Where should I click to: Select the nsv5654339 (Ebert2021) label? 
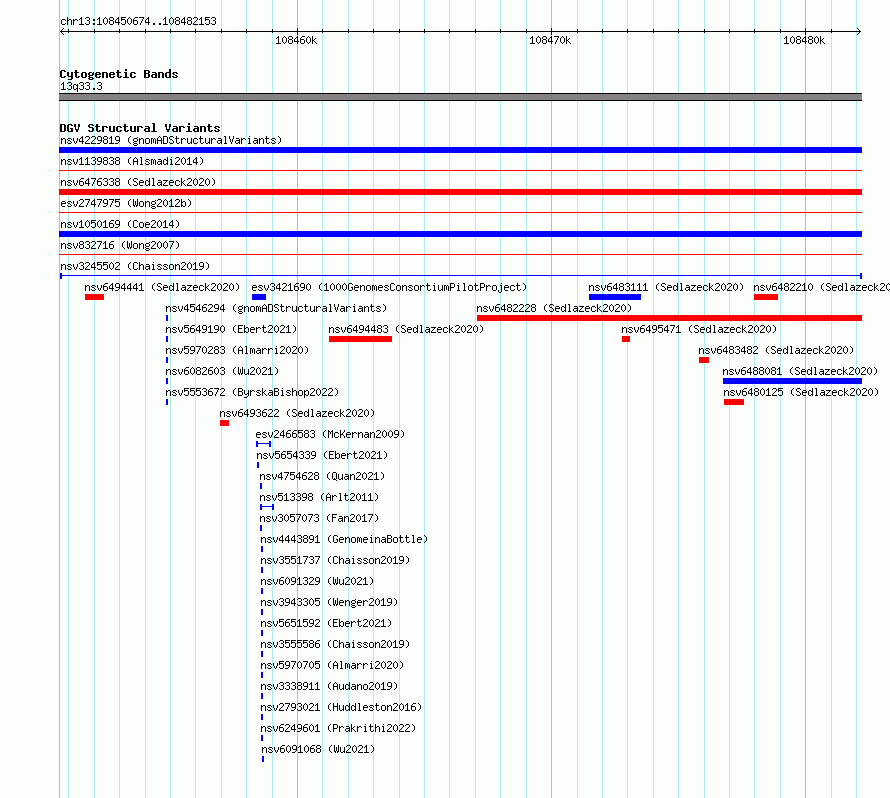tap(322, 455)
